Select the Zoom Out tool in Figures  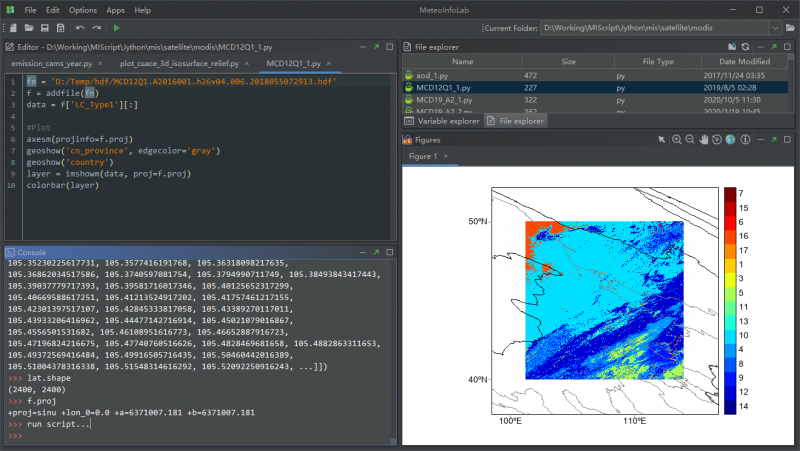coord(690,140)
